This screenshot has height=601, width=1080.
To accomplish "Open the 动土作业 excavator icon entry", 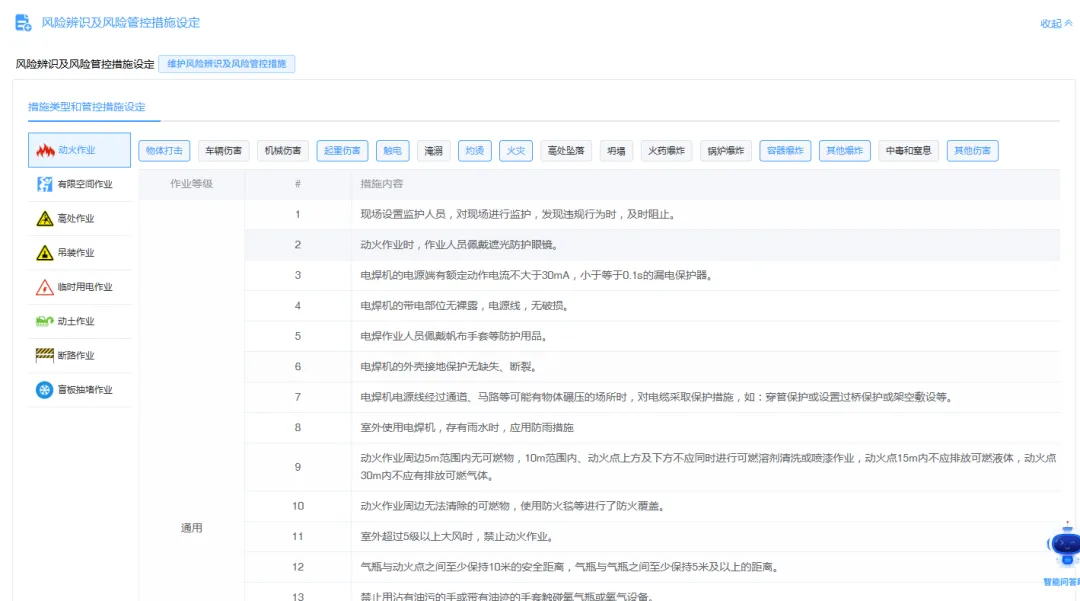I will [x=45, y=321].
